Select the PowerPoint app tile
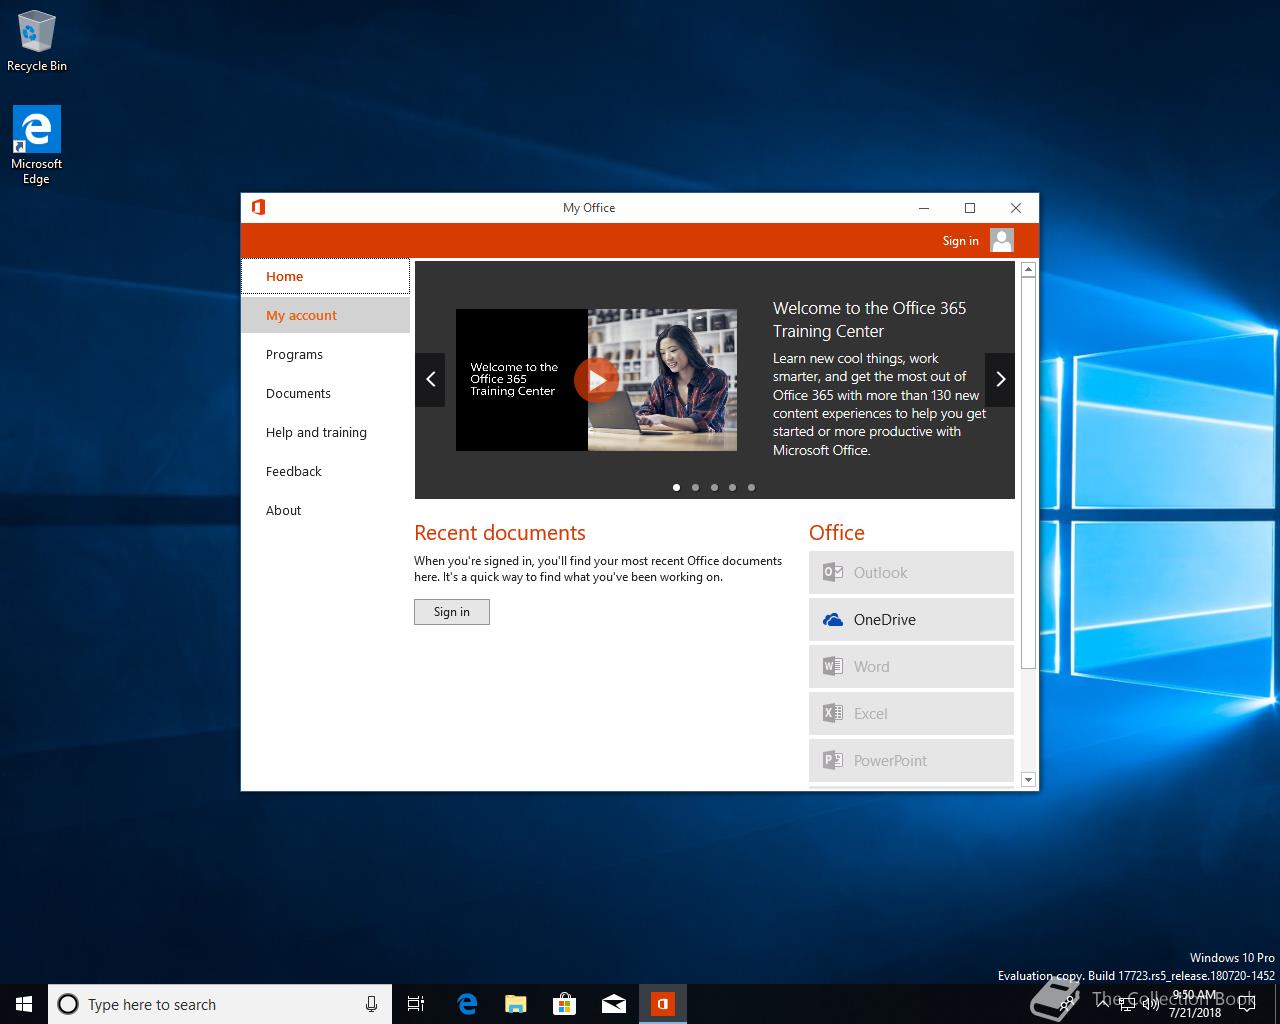The image size is (1280, 1024). pyautogui.click(x=911, y=761)
